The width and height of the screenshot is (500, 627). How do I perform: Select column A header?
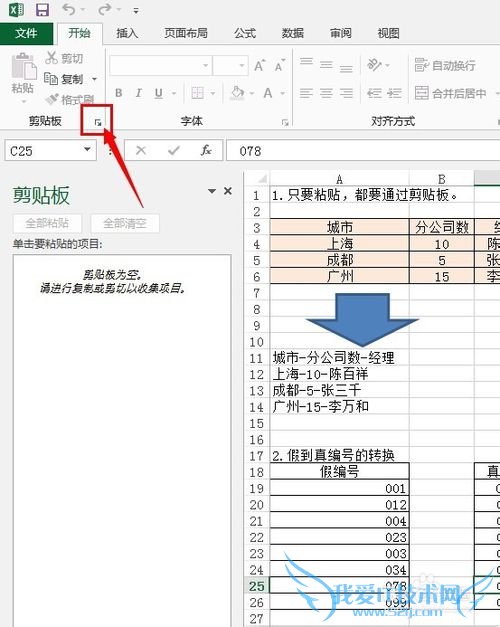(340, 179)
